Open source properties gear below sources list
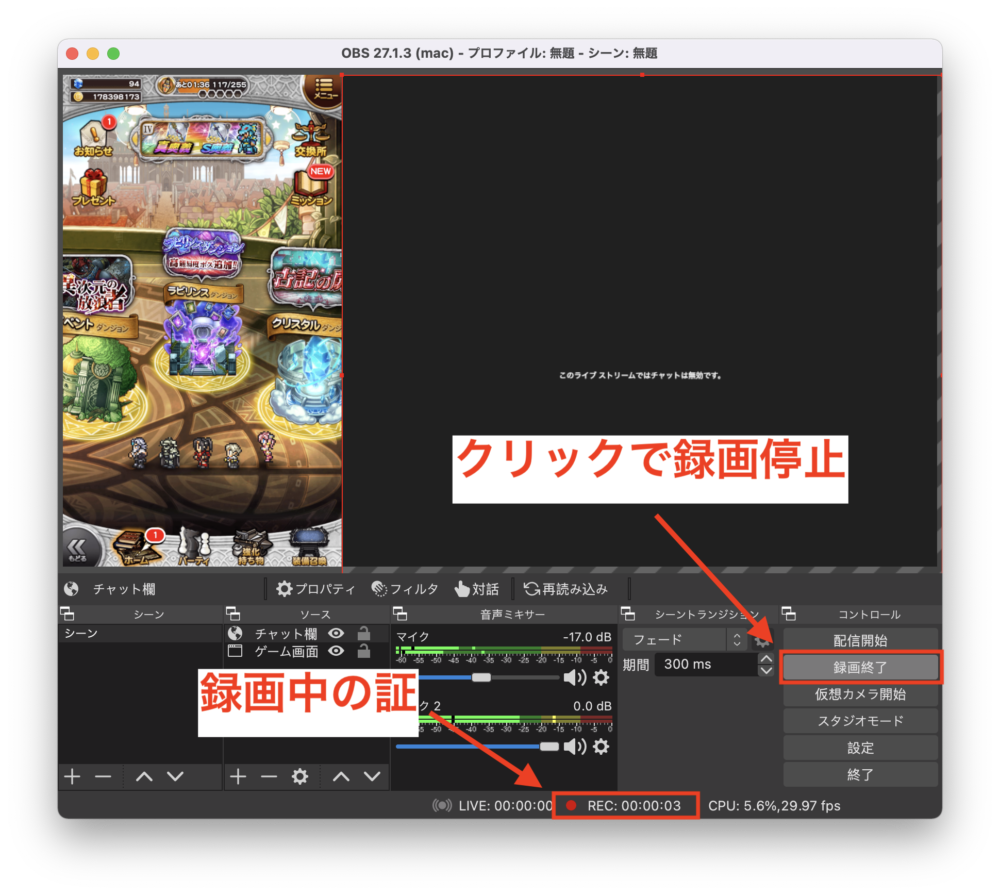This screenshot has height=895, width=1000. click(300, 776)
